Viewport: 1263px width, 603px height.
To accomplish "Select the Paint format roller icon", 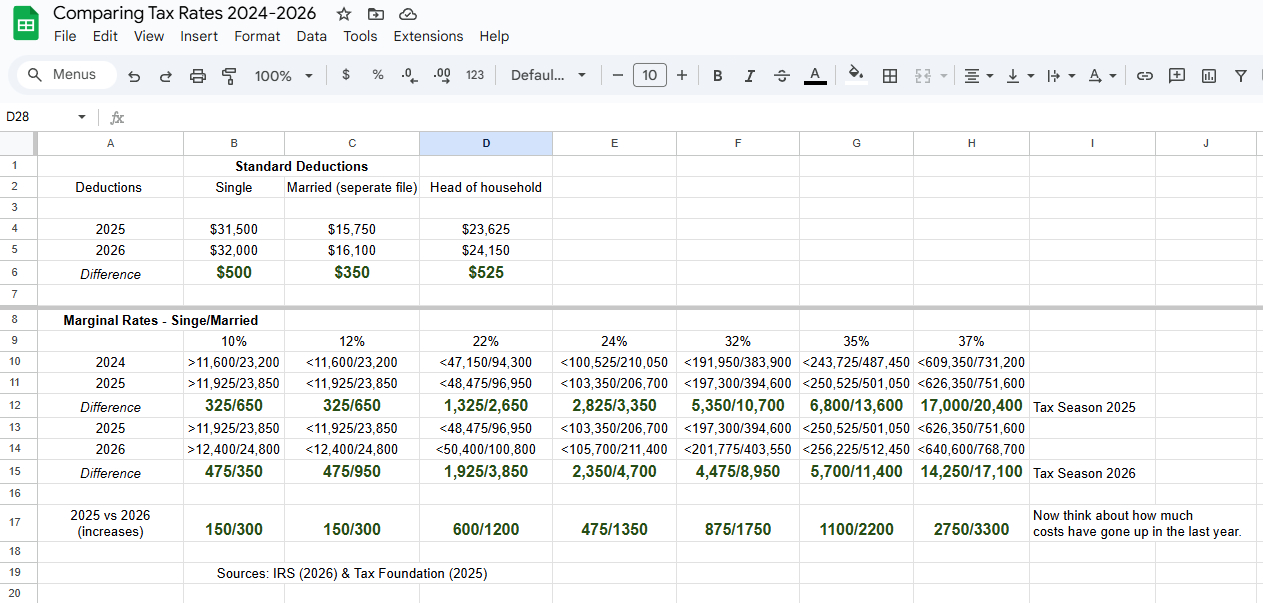I will click(229, 76).
